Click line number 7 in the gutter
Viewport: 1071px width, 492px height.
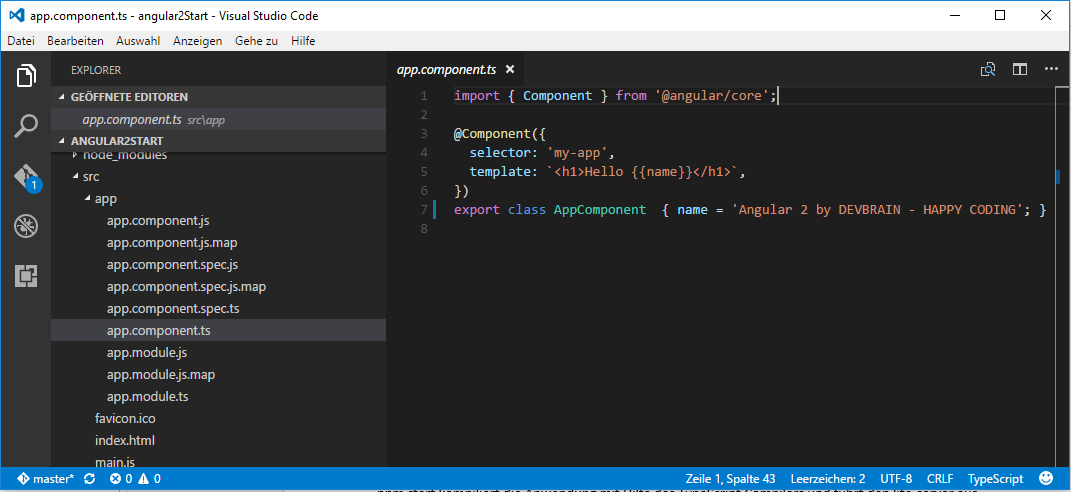(424, 210)
